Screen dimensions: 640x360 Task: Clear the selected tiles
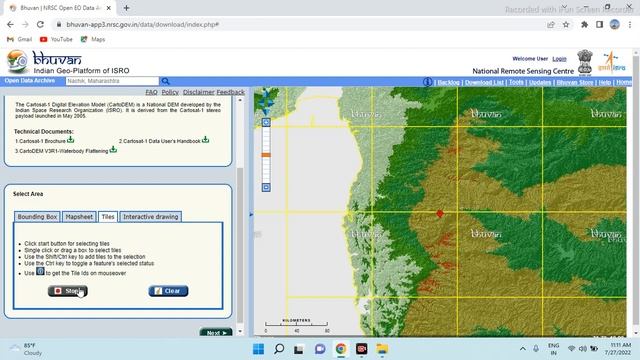[x=168, y=291]
